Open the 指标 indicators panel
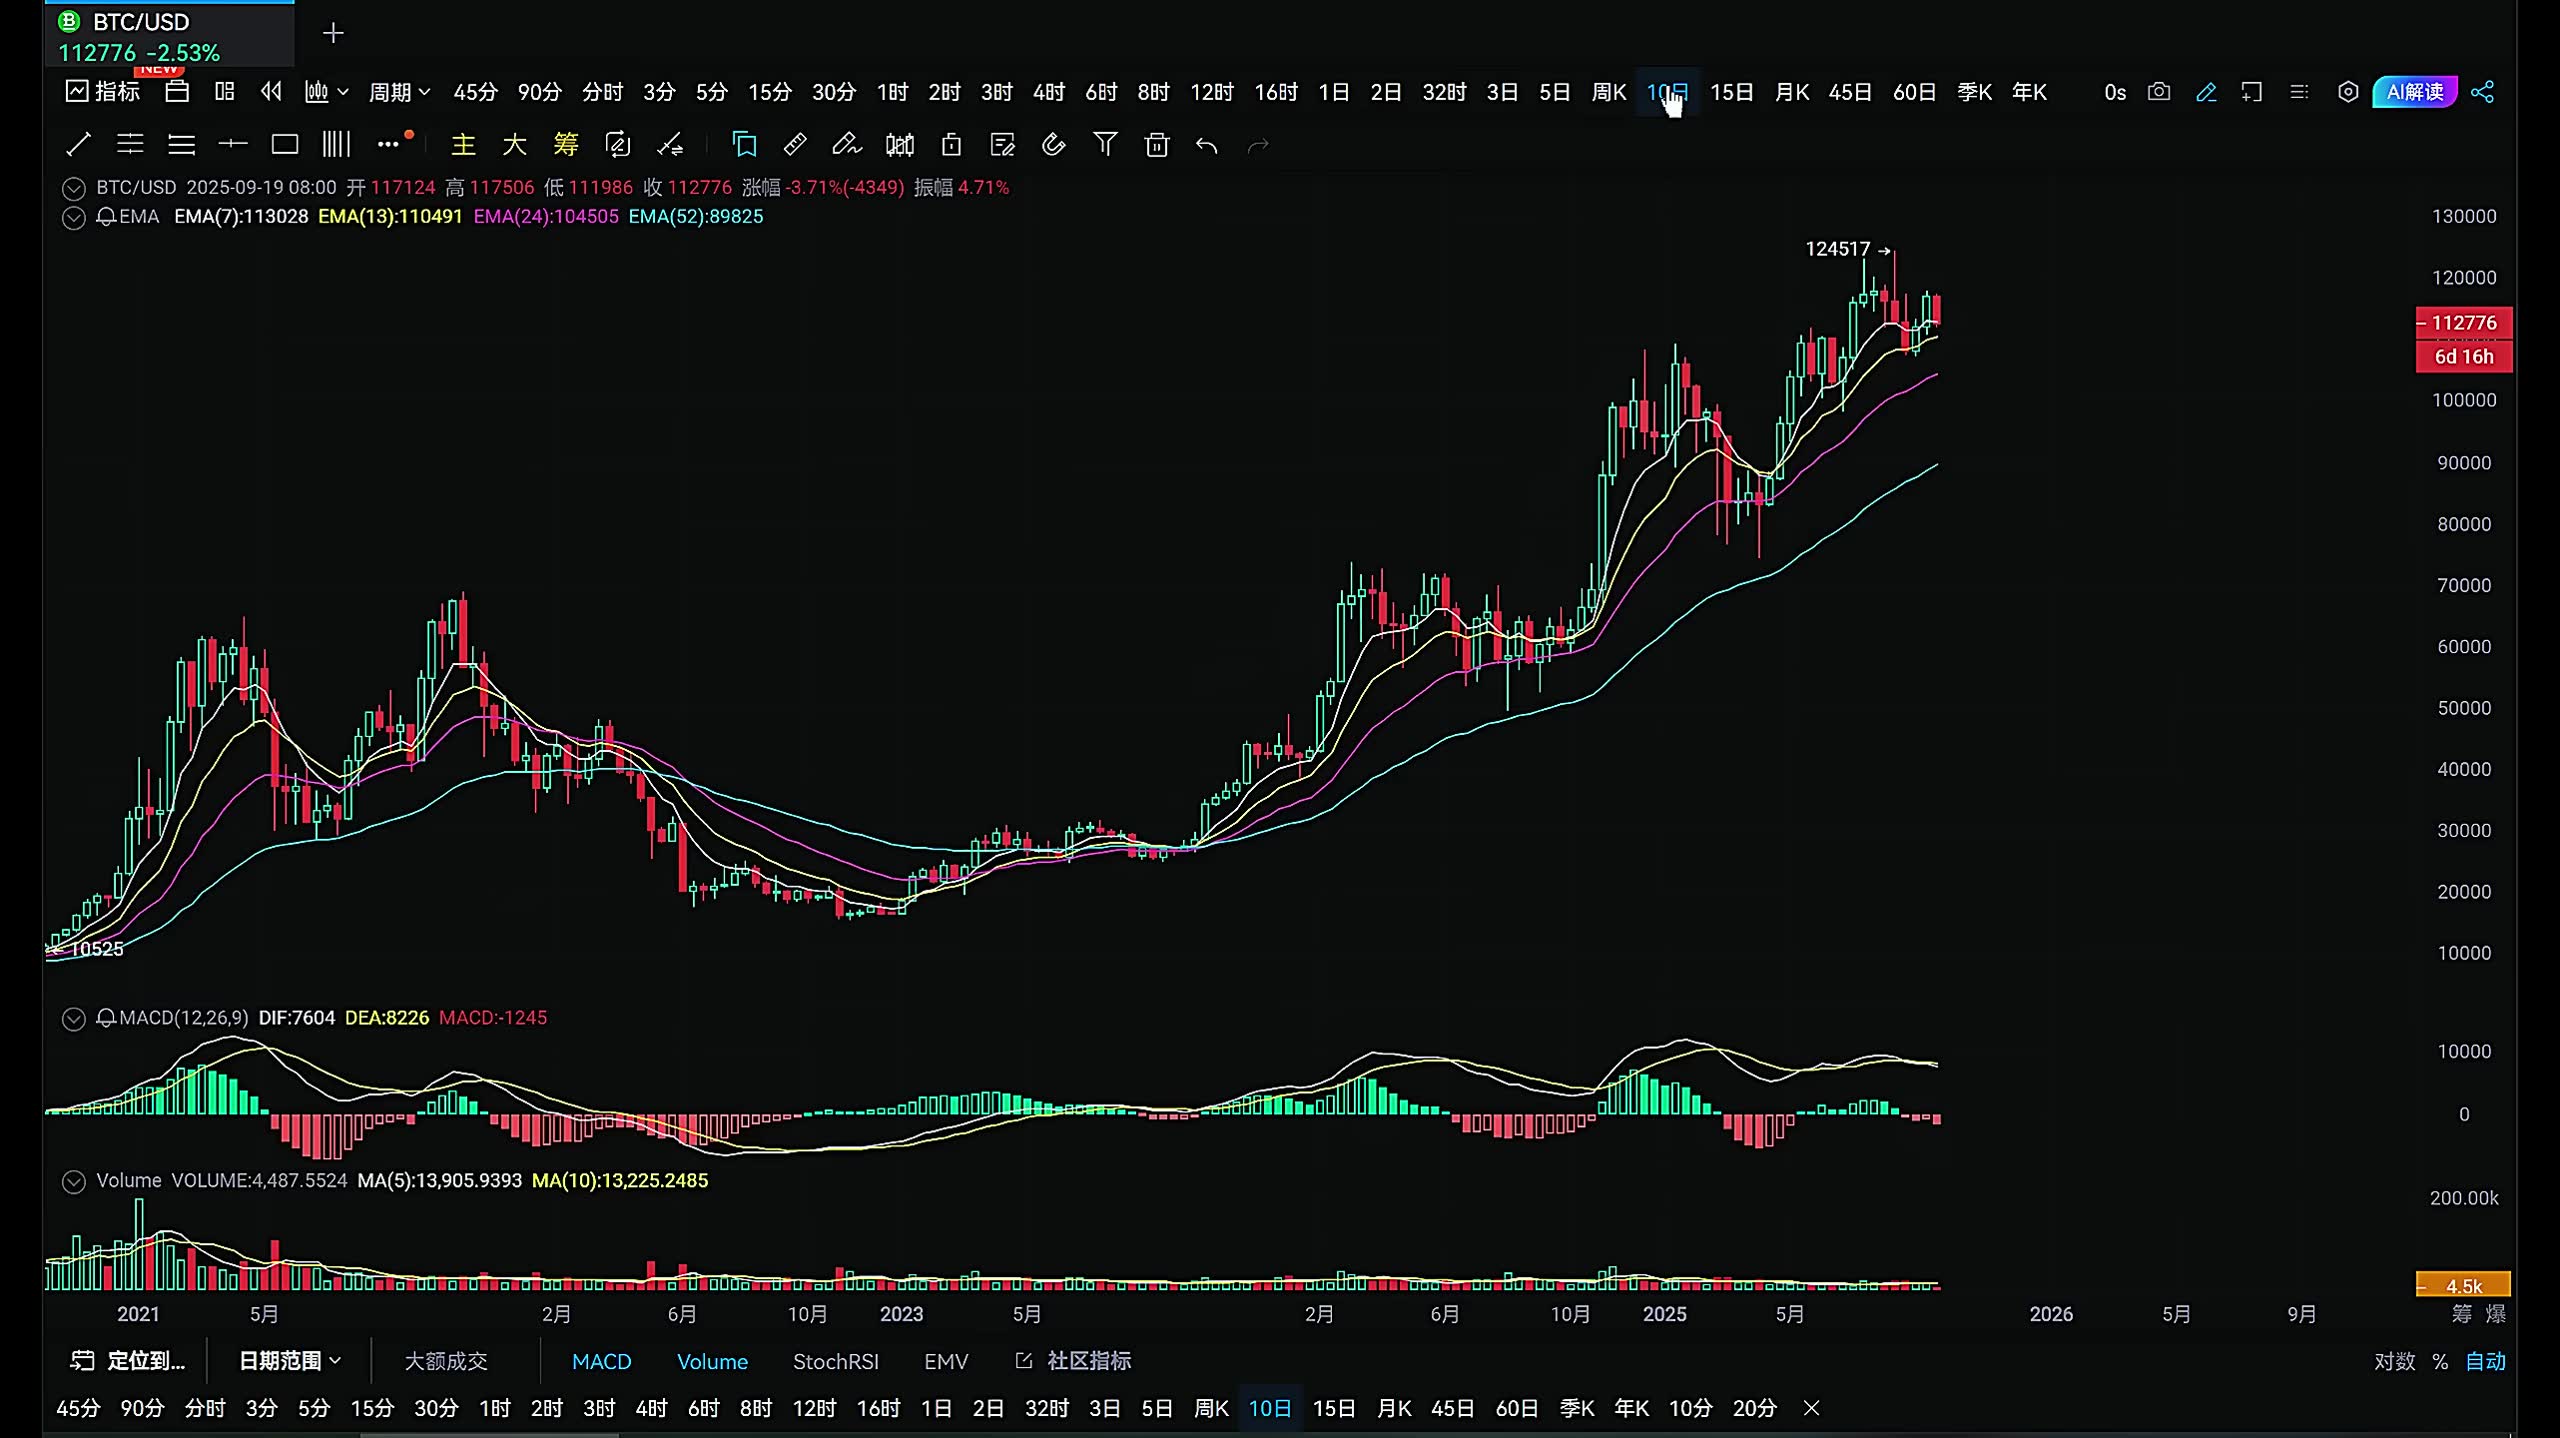2560x1438 pixels. tap(102, 91)
